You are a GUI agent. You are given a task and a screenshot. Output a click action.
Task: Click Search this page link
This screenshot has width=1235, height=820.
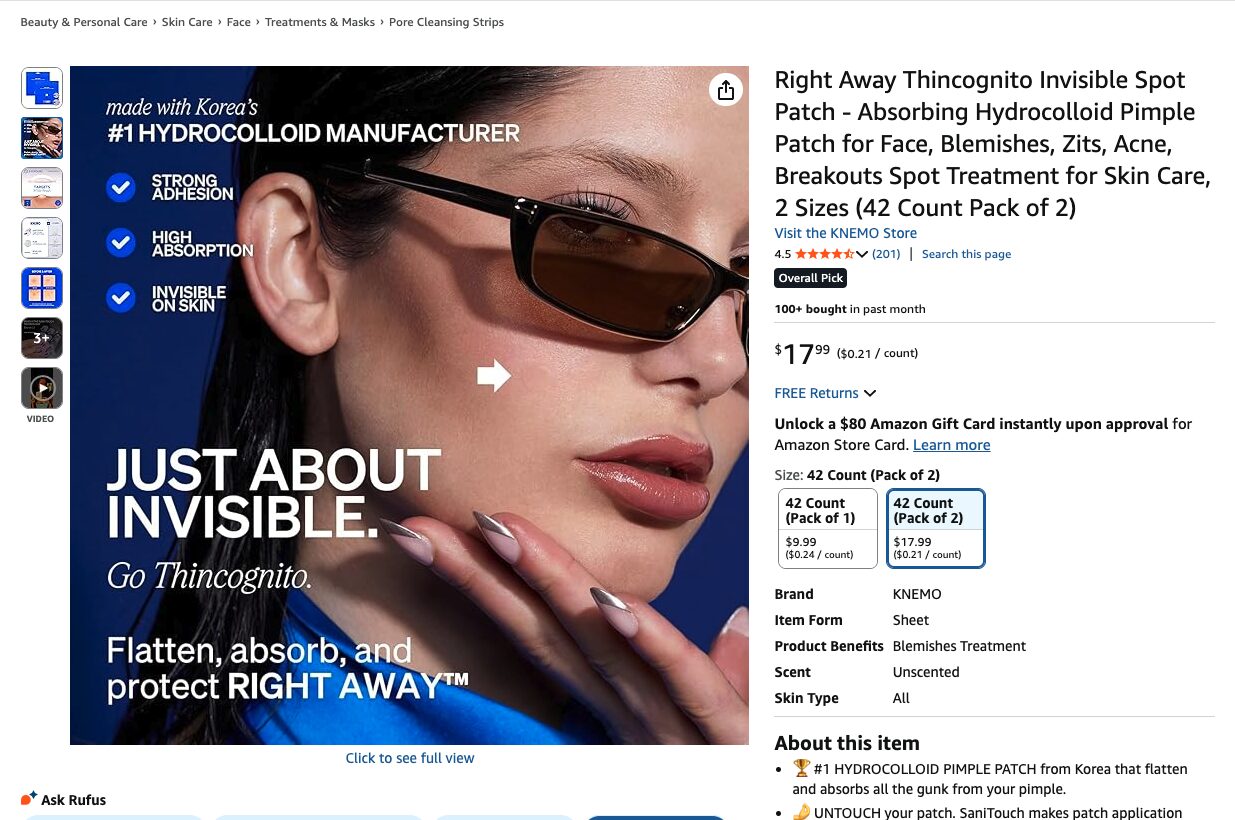click(966, 254)
